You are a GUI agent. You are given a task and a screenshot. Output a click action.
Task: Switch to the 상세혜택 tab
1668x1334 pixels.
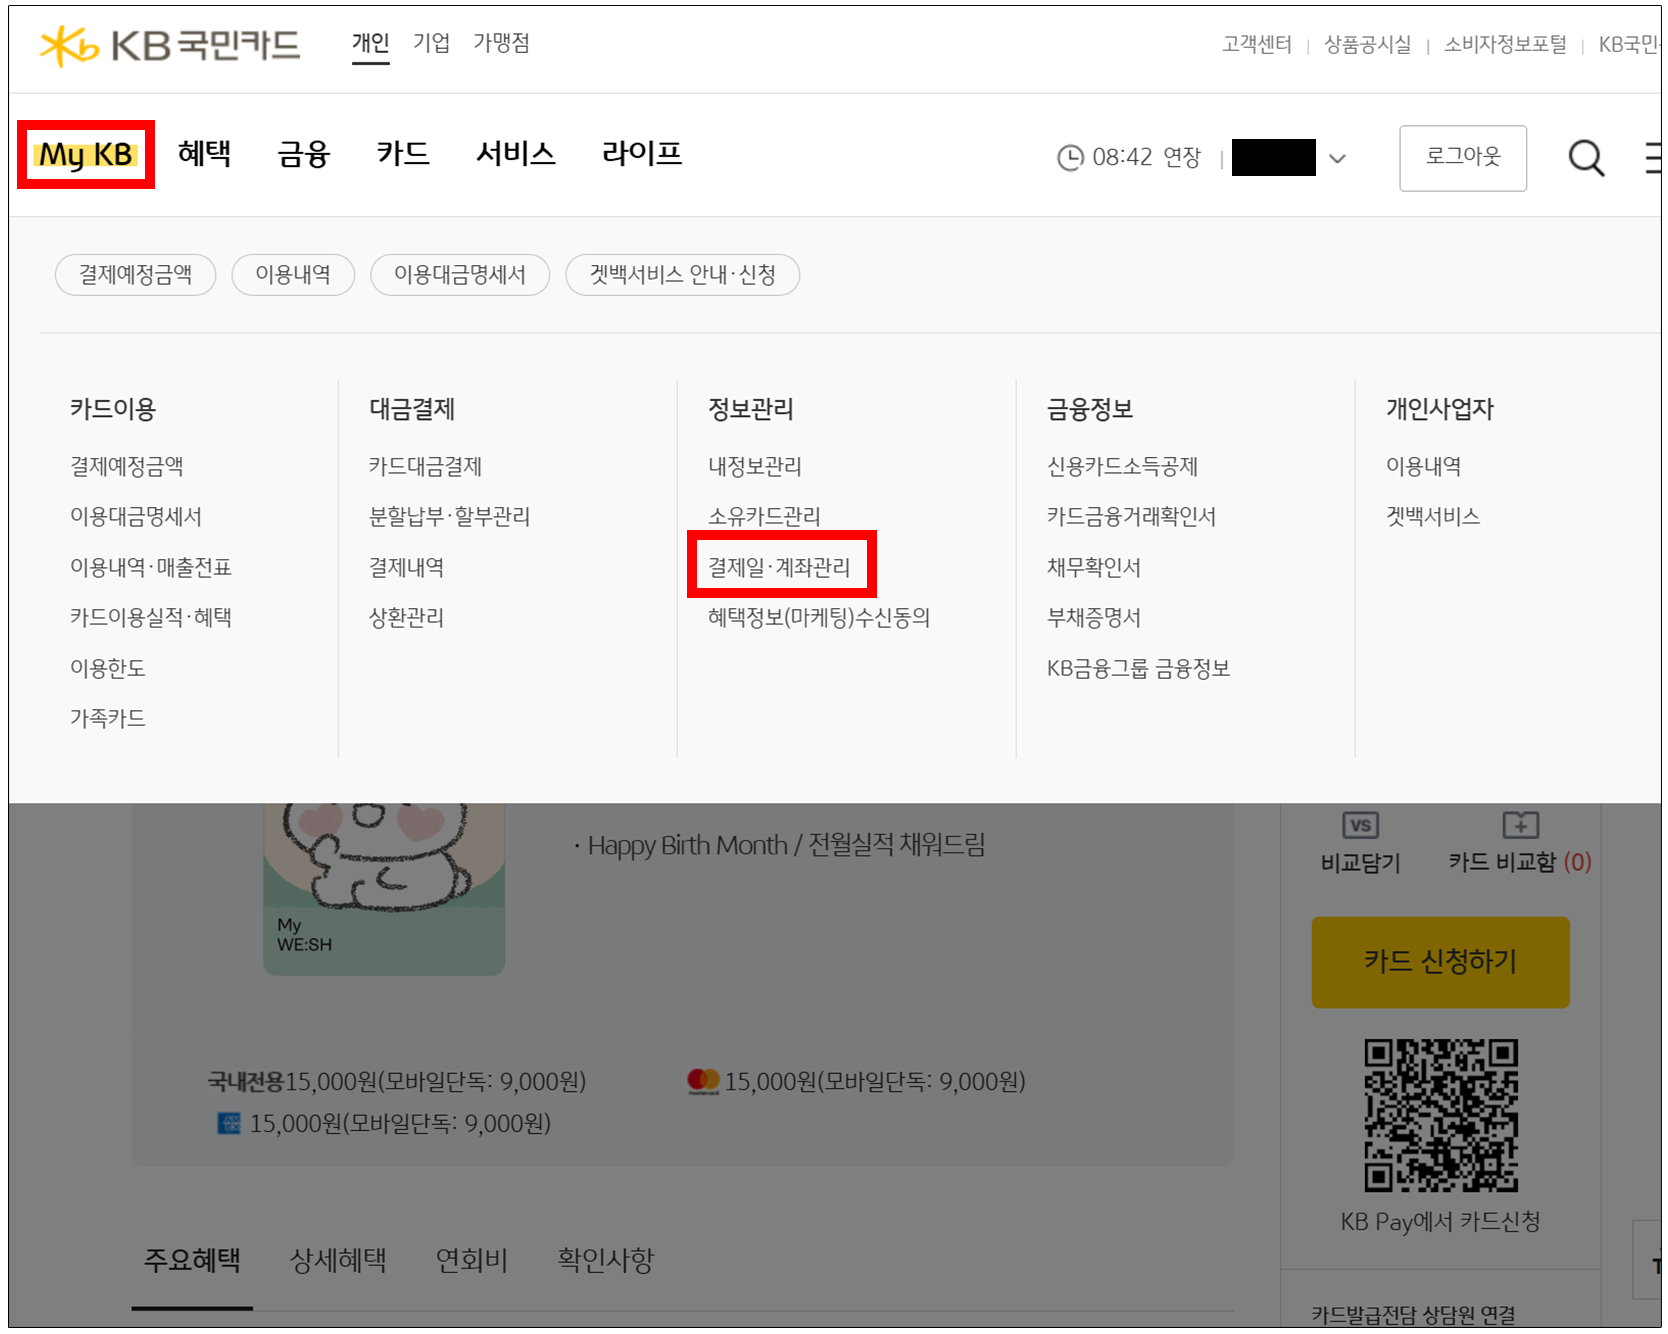[338, 1260]
